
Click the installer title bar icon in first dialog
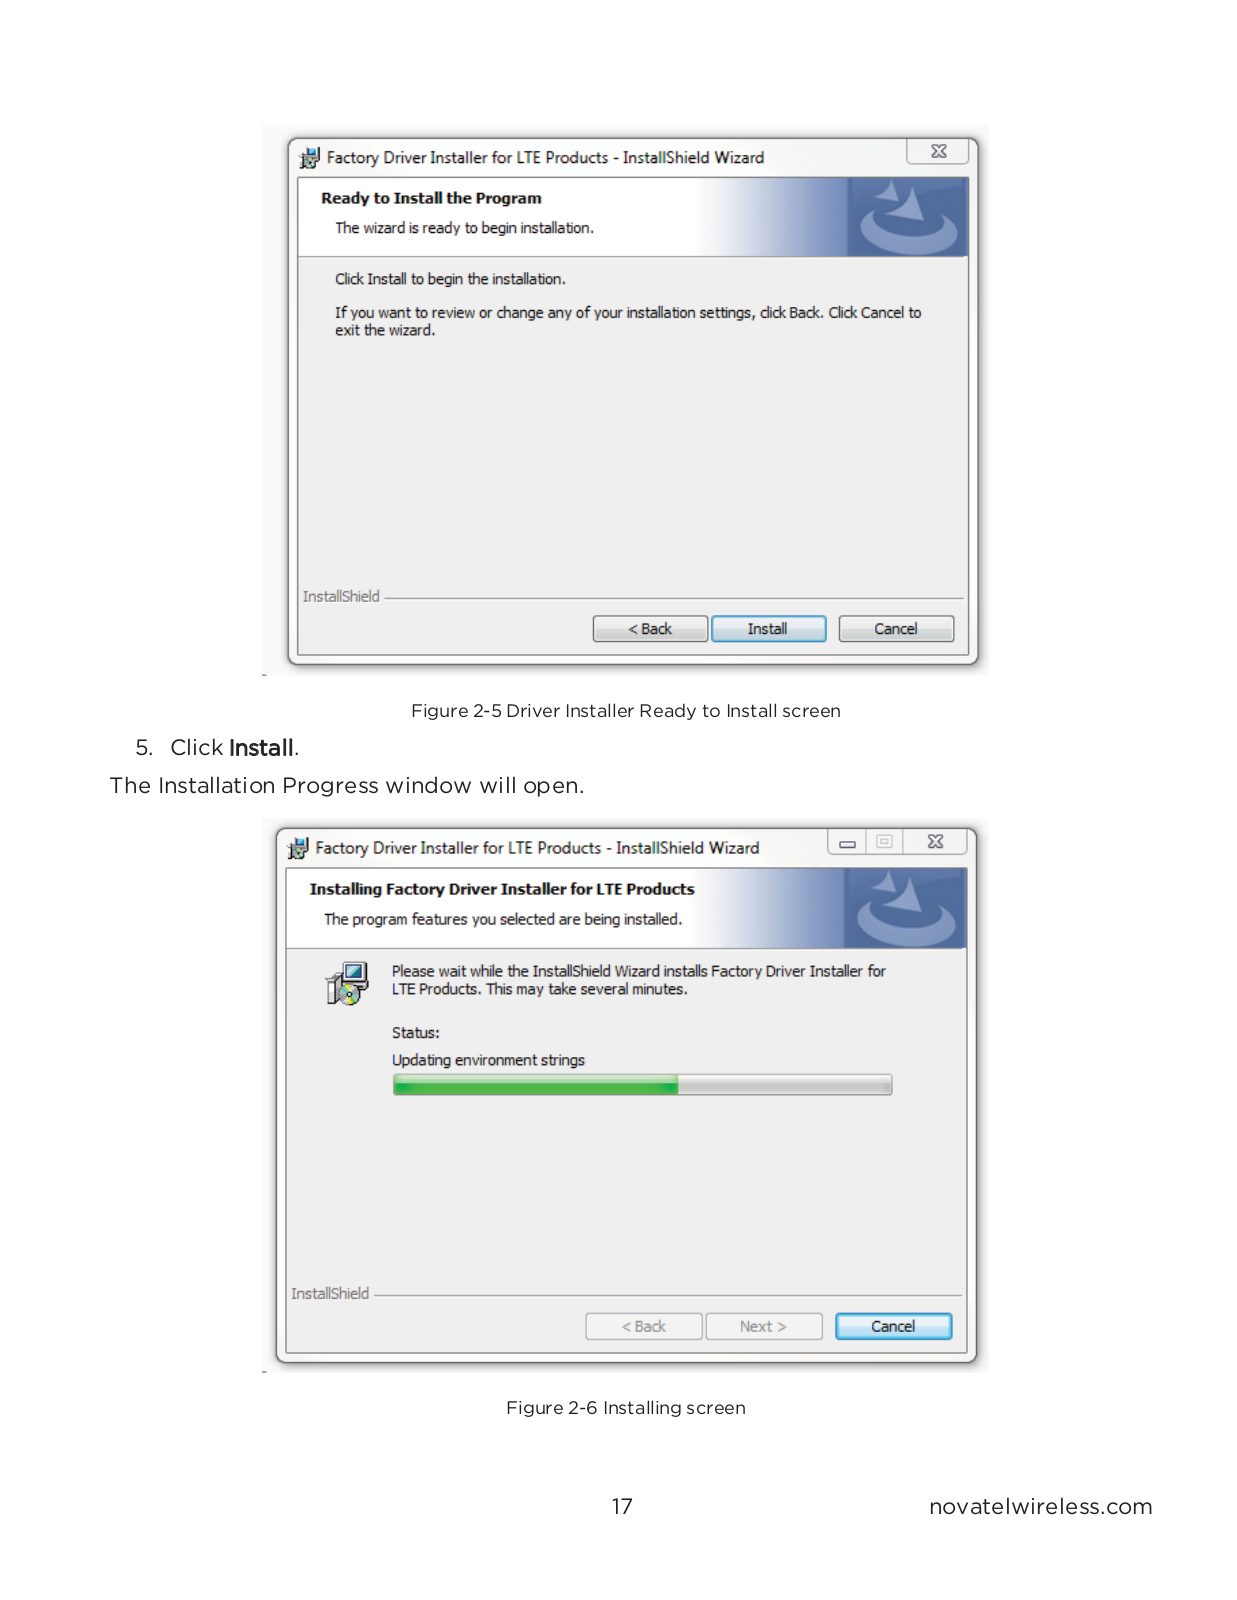309,158
